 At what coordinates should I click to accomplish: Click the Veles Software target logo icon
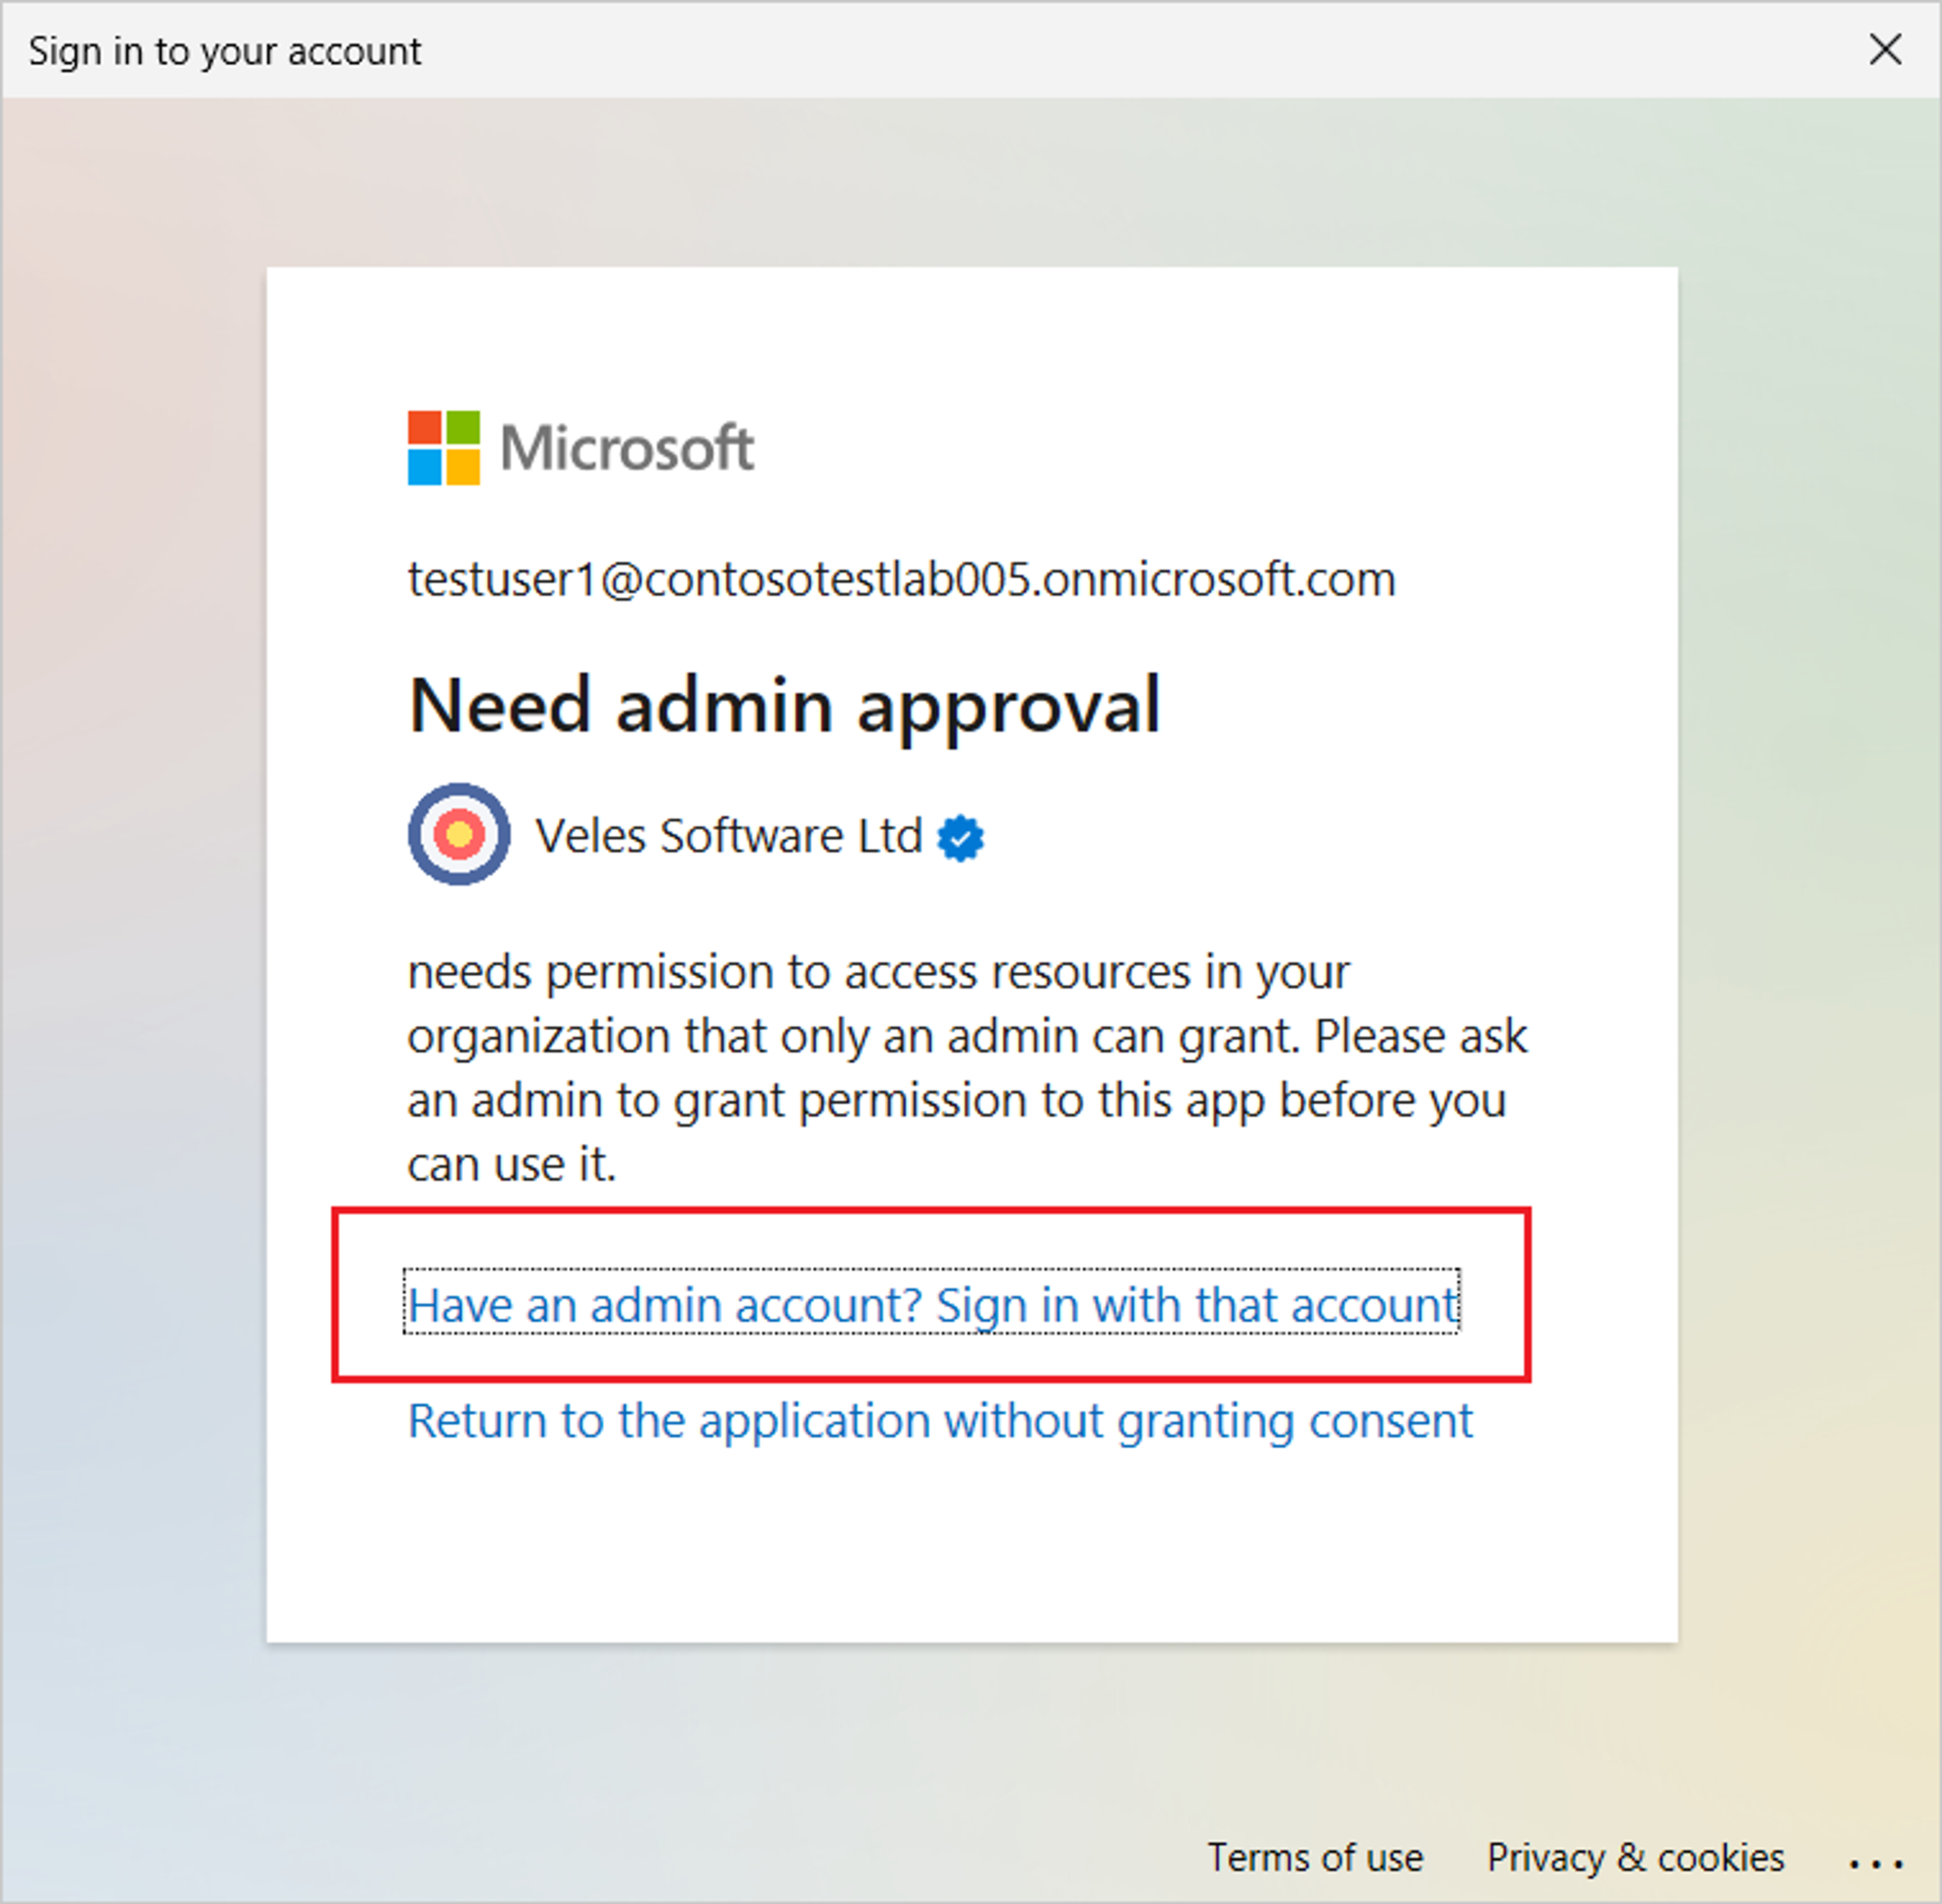(459, 834)
